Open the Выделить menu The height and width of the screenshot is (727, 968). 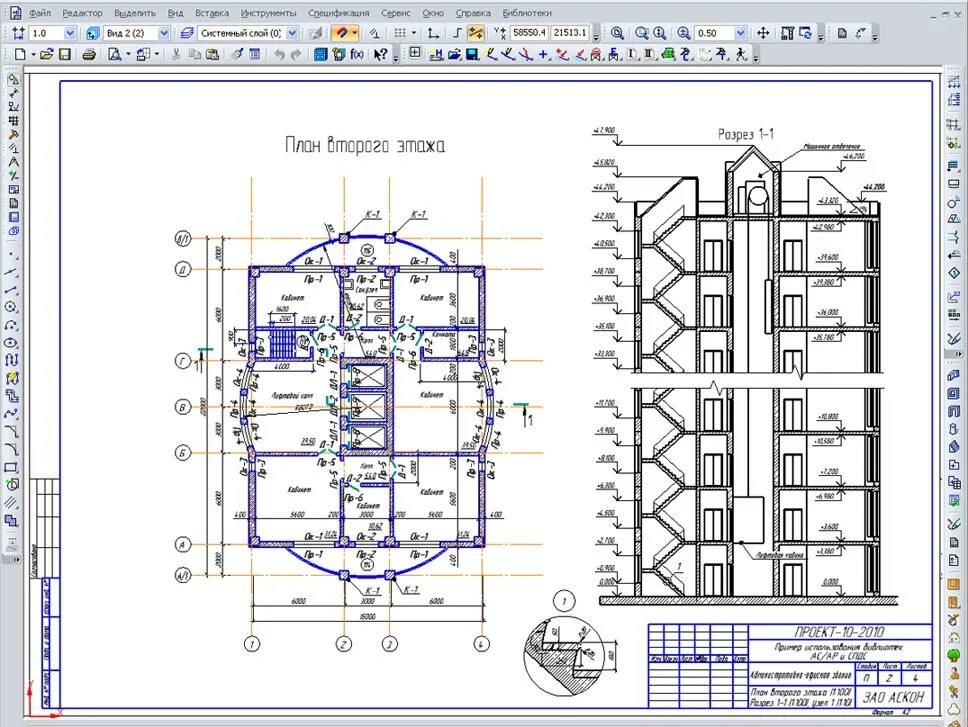pos(135,12)
